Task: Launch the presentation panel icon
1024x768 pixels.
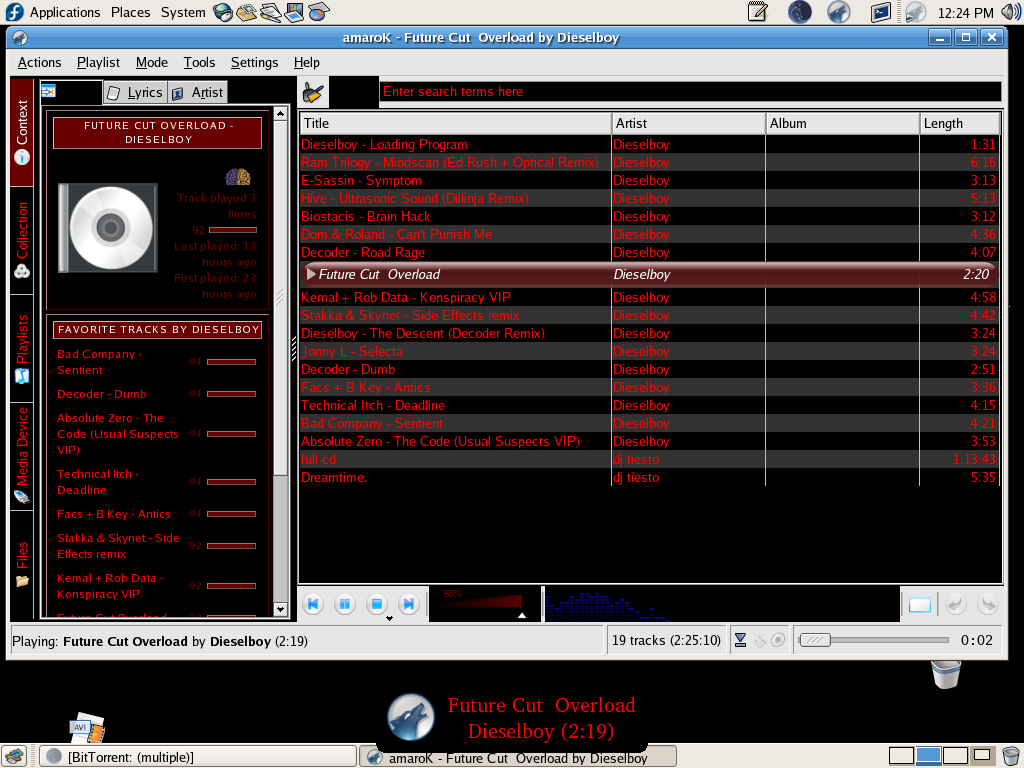Action: click(x=295, y=12)
